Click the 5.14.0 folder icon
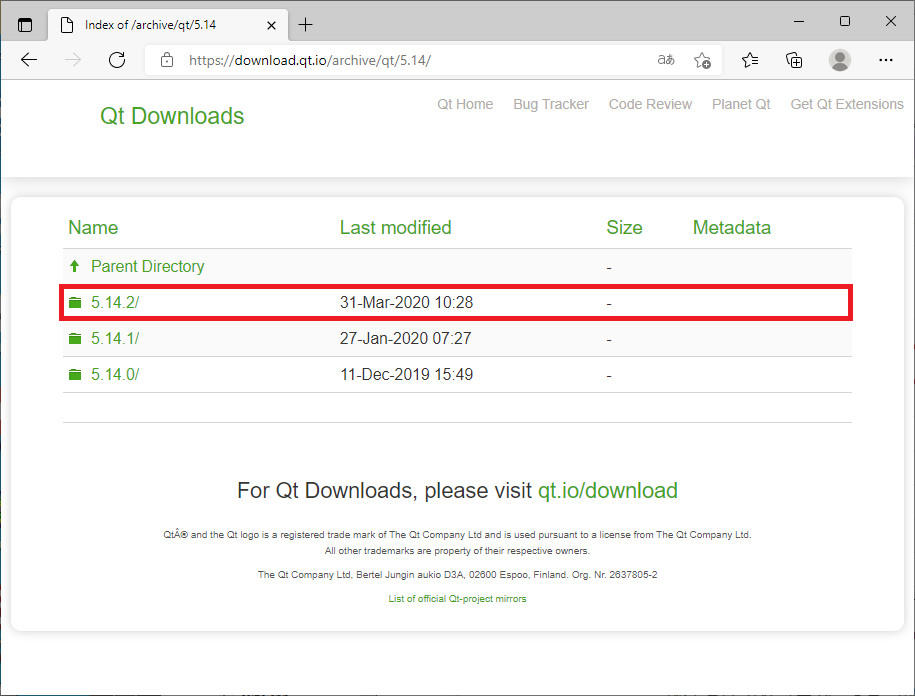The image size is (915, 696). 75,375
